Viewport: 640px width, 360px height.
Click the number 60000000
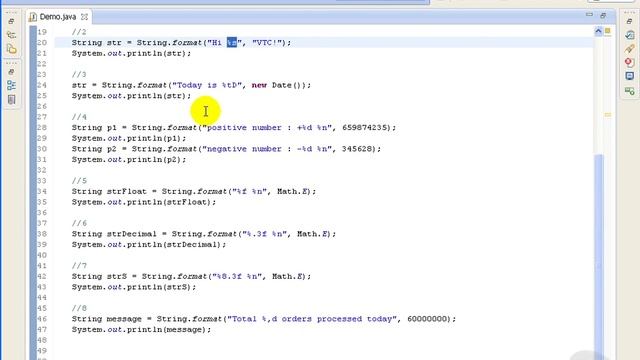pyautogui.click(x=427, y=318)
